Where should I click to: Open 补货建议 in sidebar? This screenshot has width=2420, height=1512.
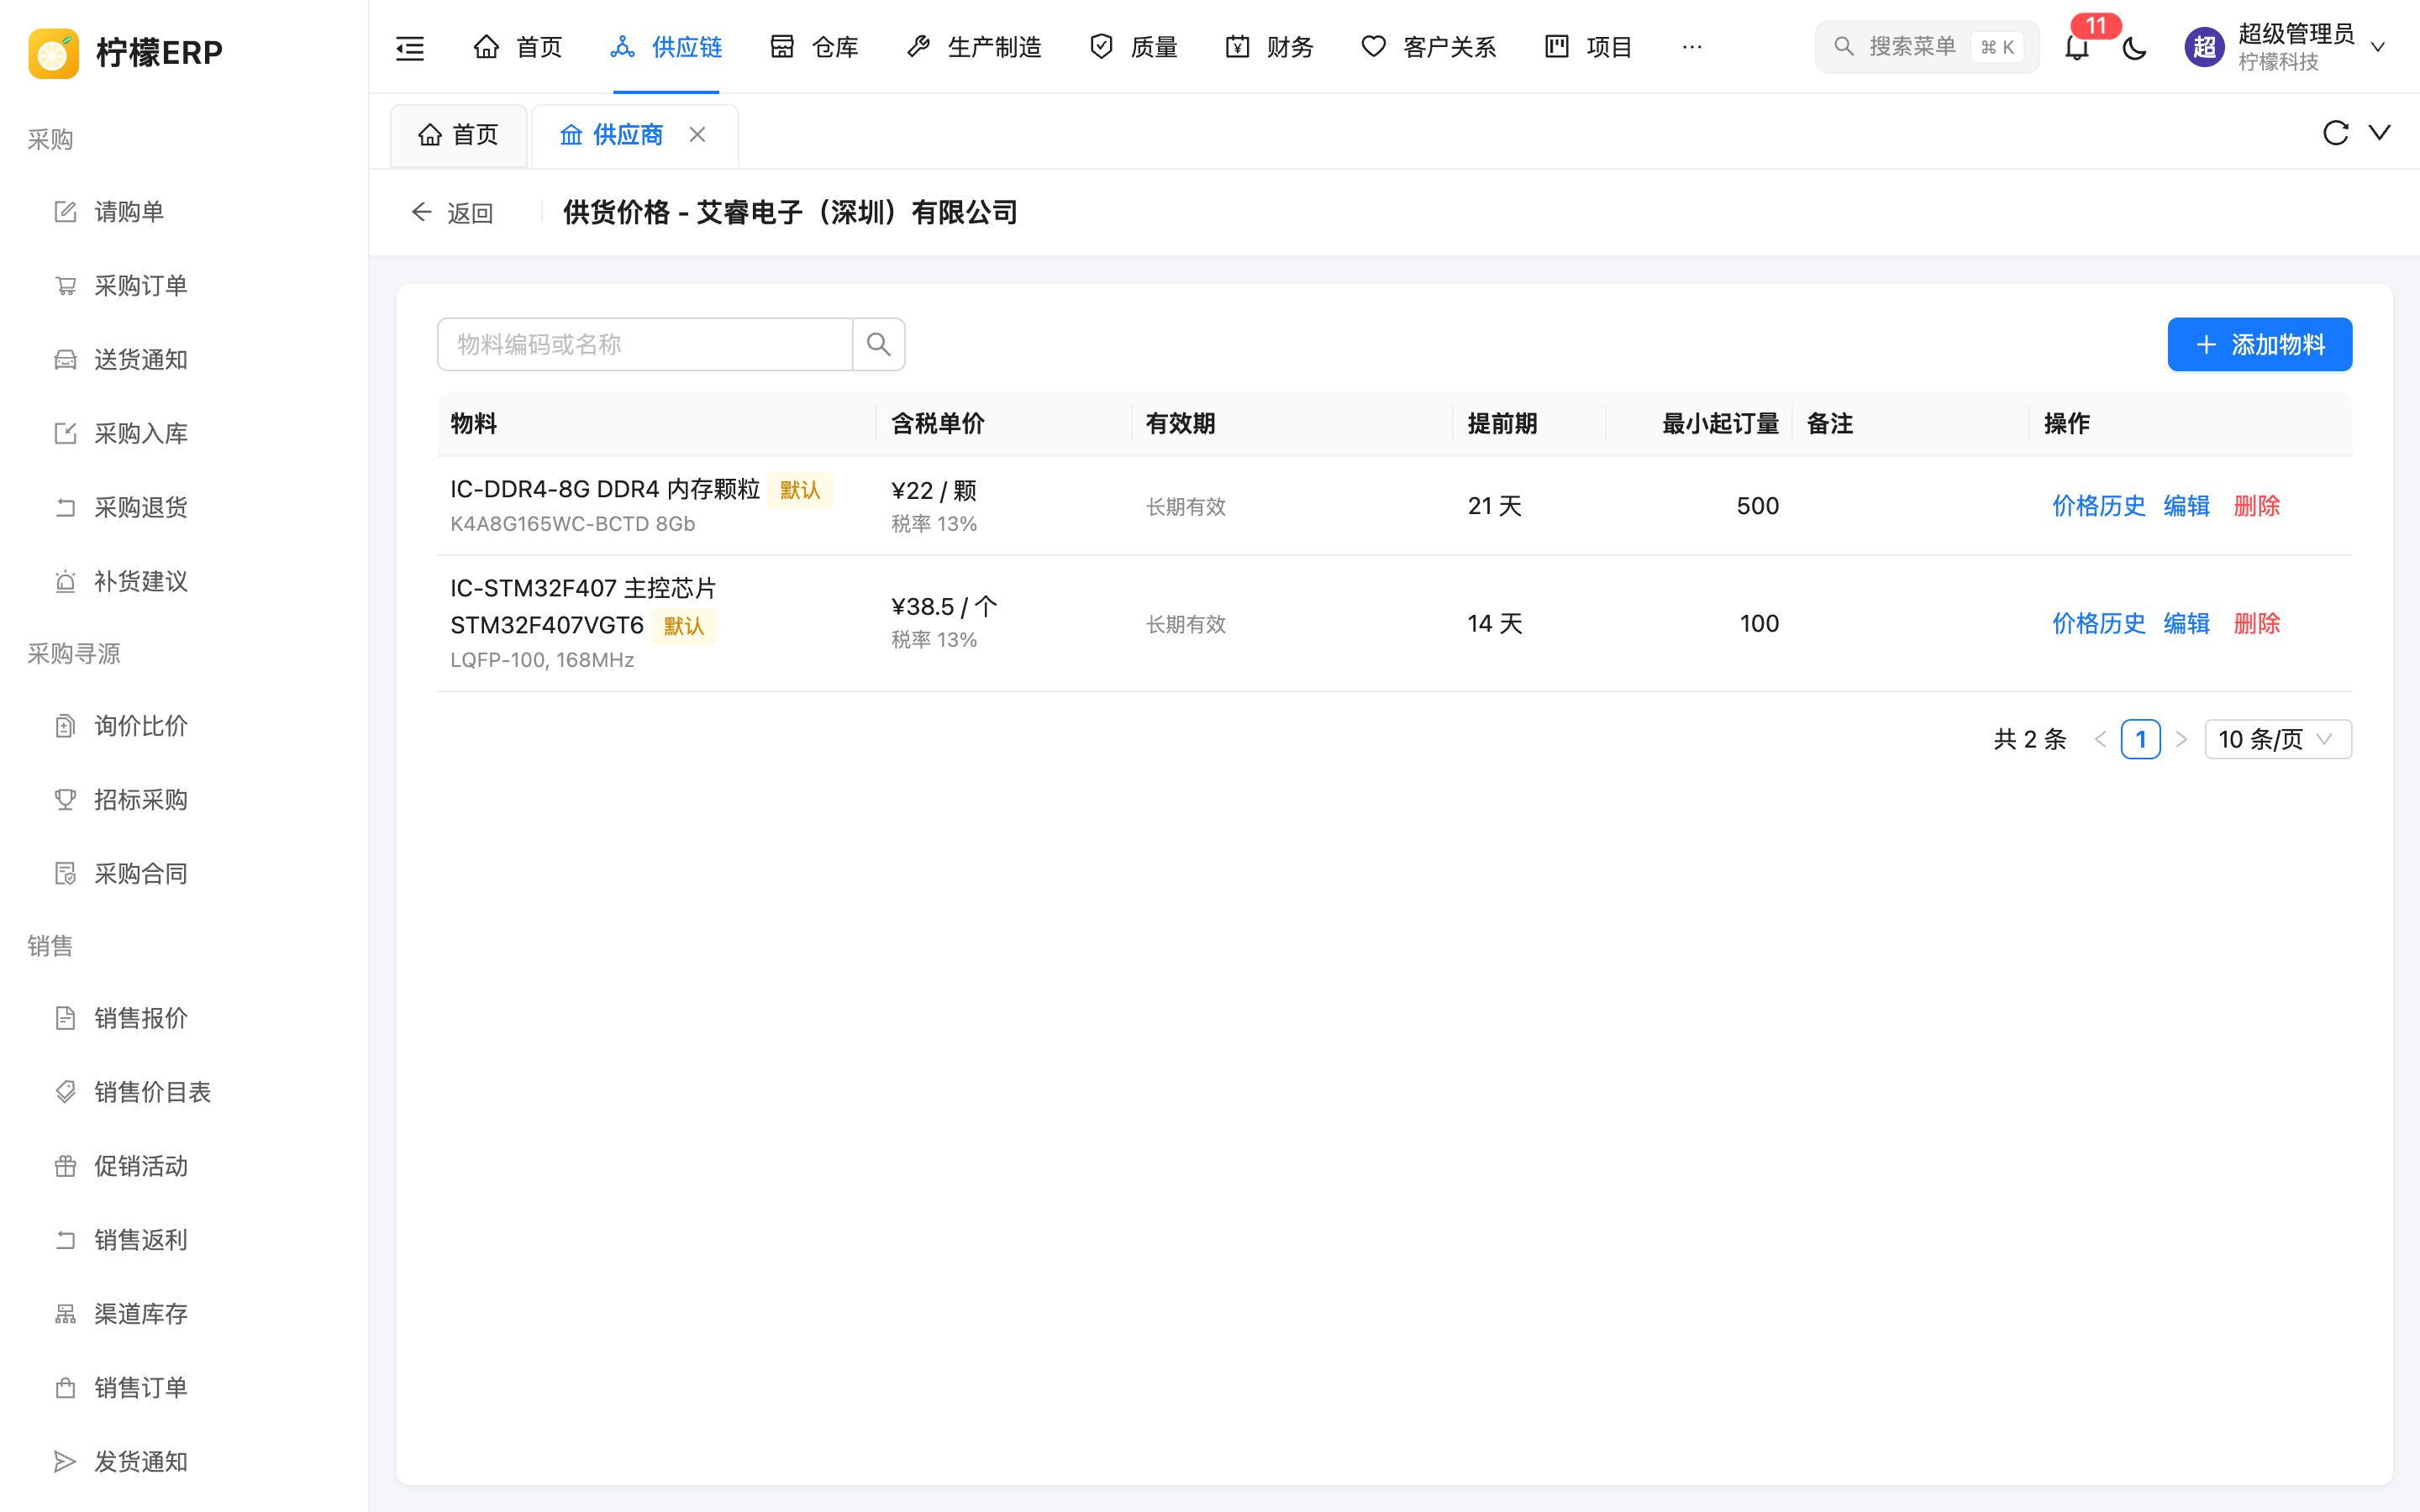(184, 582)
